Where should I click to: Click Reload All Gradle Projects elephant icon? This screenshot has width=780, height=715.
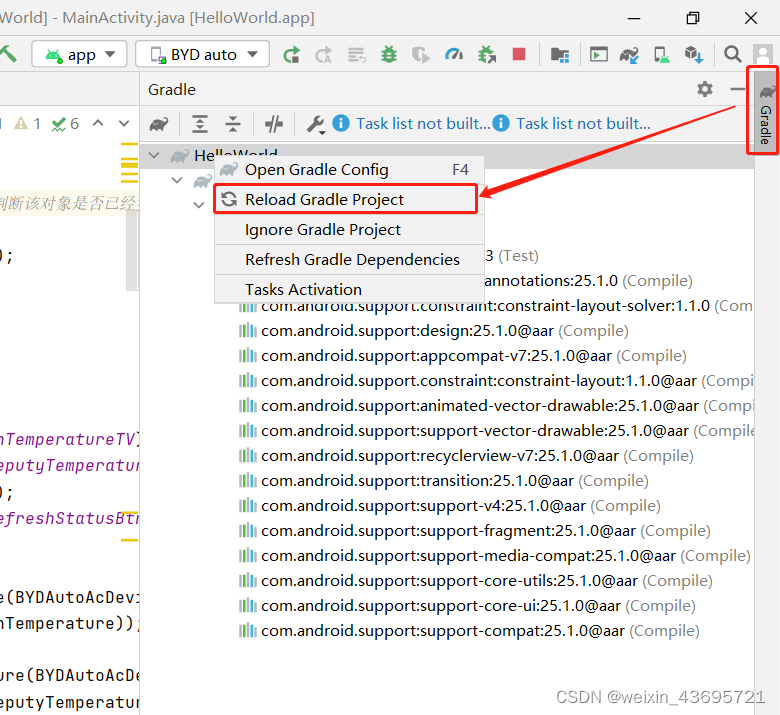pos(159,124)
